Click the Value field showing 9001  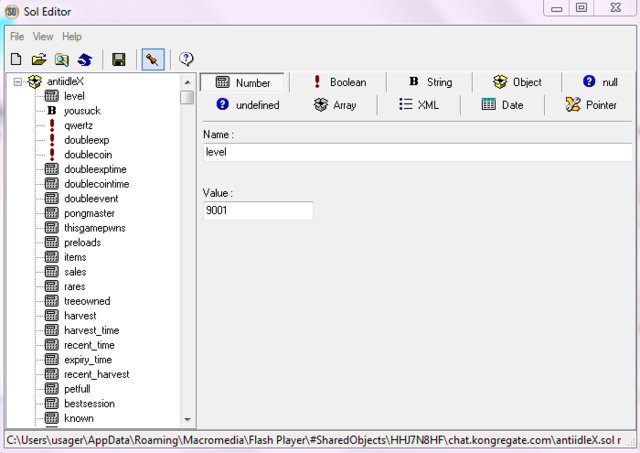click(257, 211)
